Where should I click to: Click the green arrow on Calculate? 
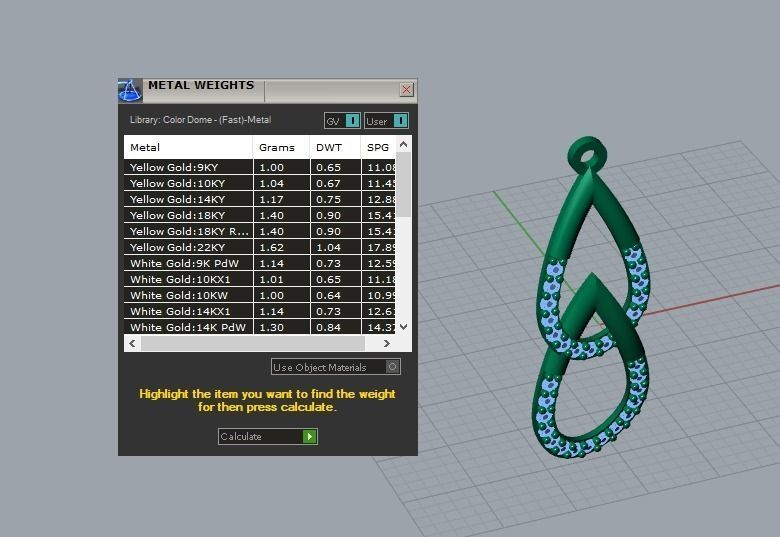click(x=310, y=437)
